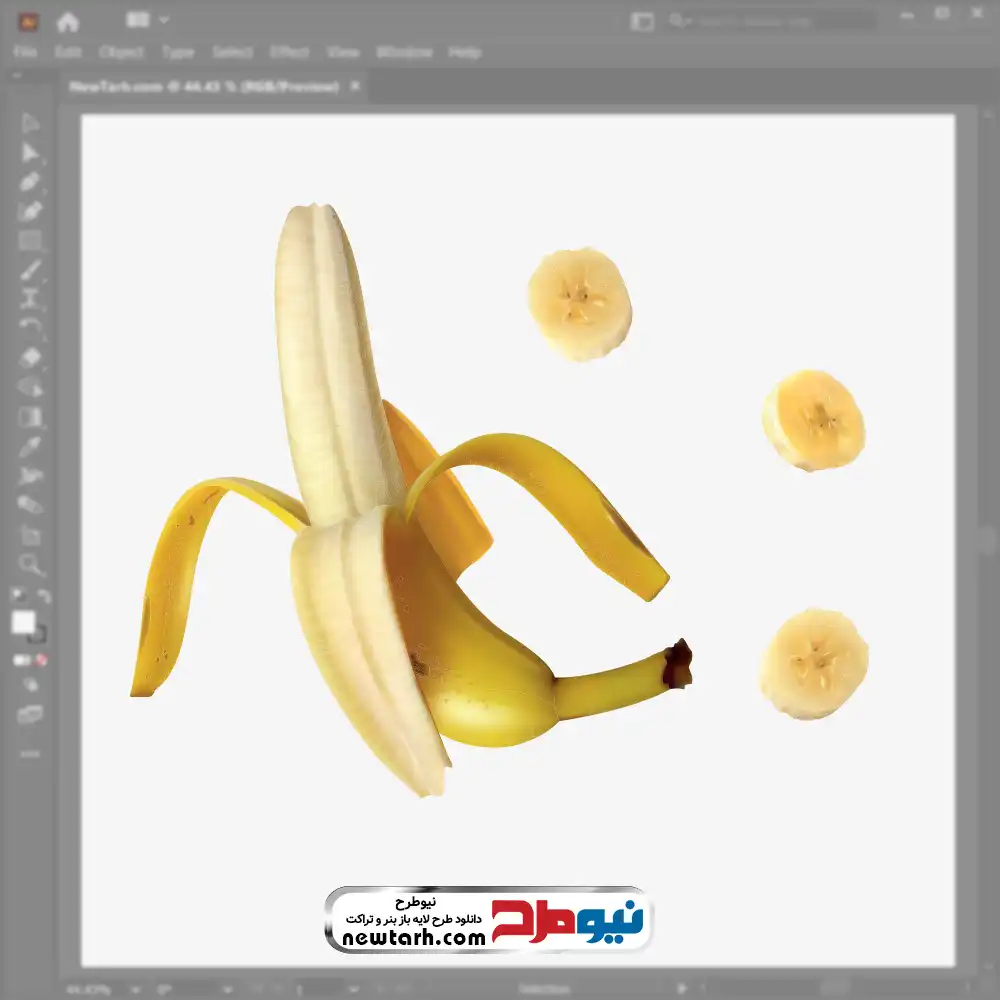Activate the Eraser tool
The width and height of the screenshot is (1000, 1000).
30,357
